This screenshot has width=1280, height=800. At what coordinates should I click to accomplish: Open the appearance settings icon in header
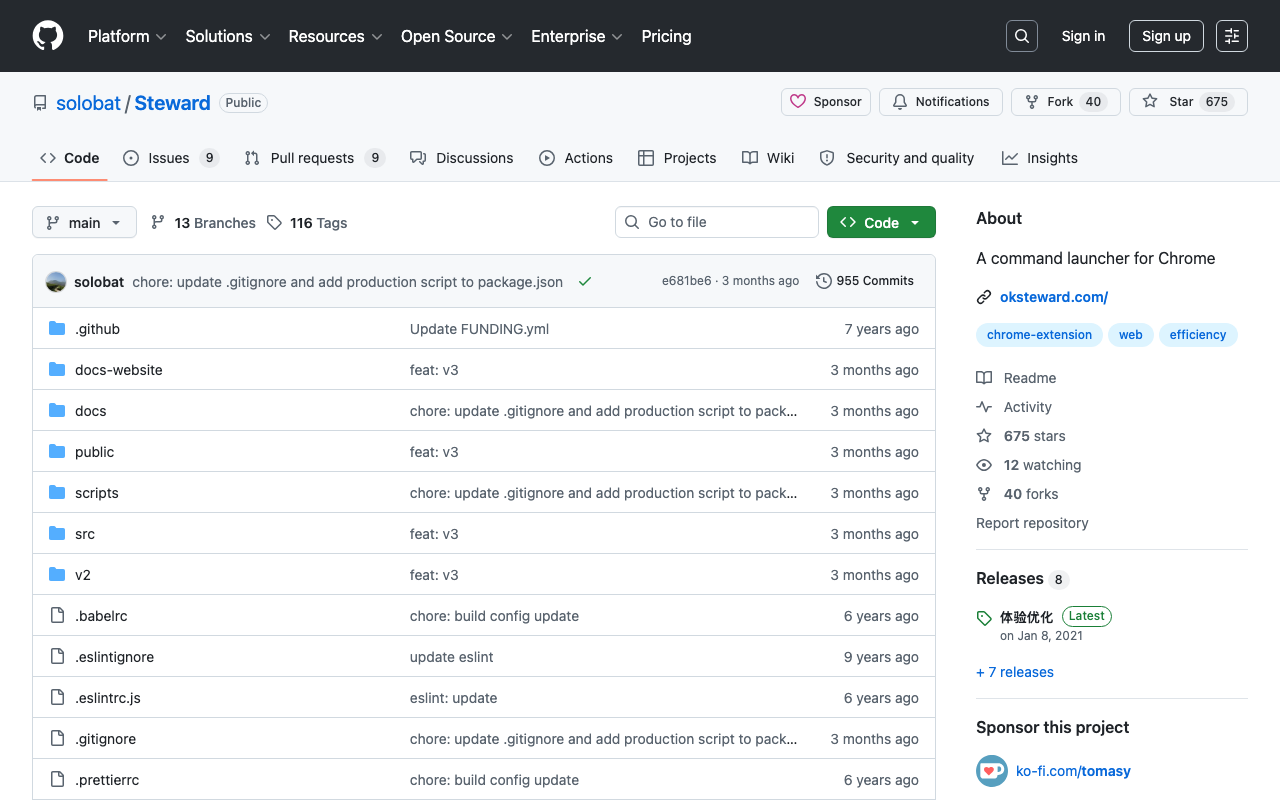1232,36
